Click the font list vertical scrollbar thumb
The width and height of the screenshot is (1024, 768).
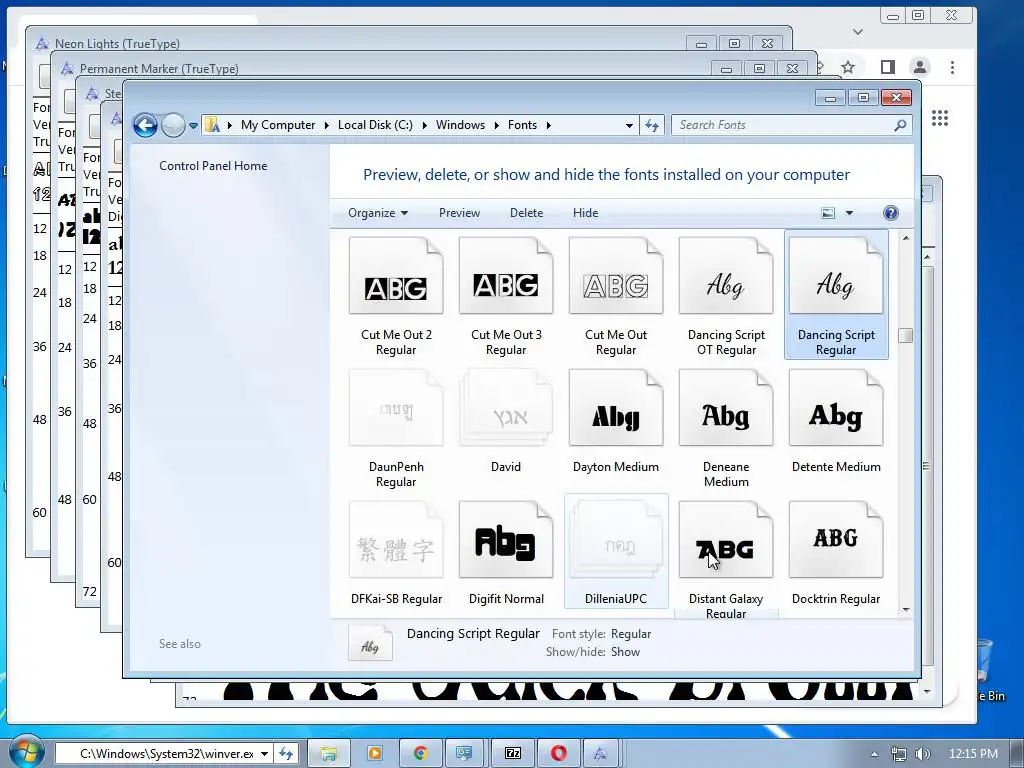(x=906, y=335)
